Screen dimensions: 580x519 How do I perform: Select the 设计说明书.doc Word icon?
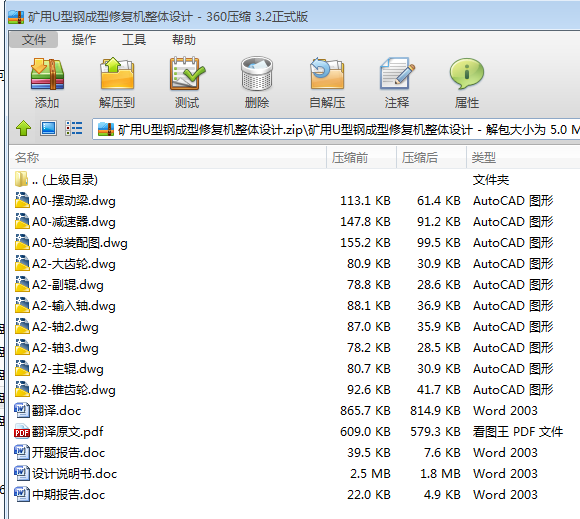coord(22,473)
